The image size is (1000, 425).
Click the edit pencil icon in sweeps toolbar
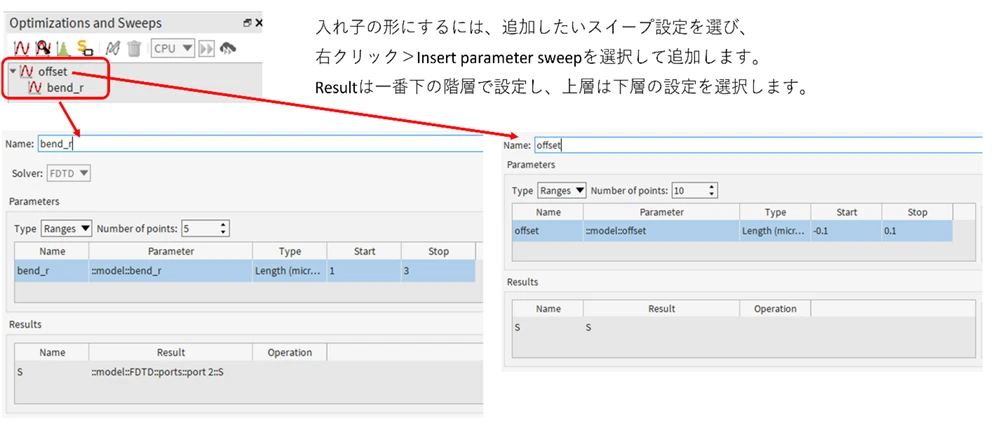click(x=113, y=48)
